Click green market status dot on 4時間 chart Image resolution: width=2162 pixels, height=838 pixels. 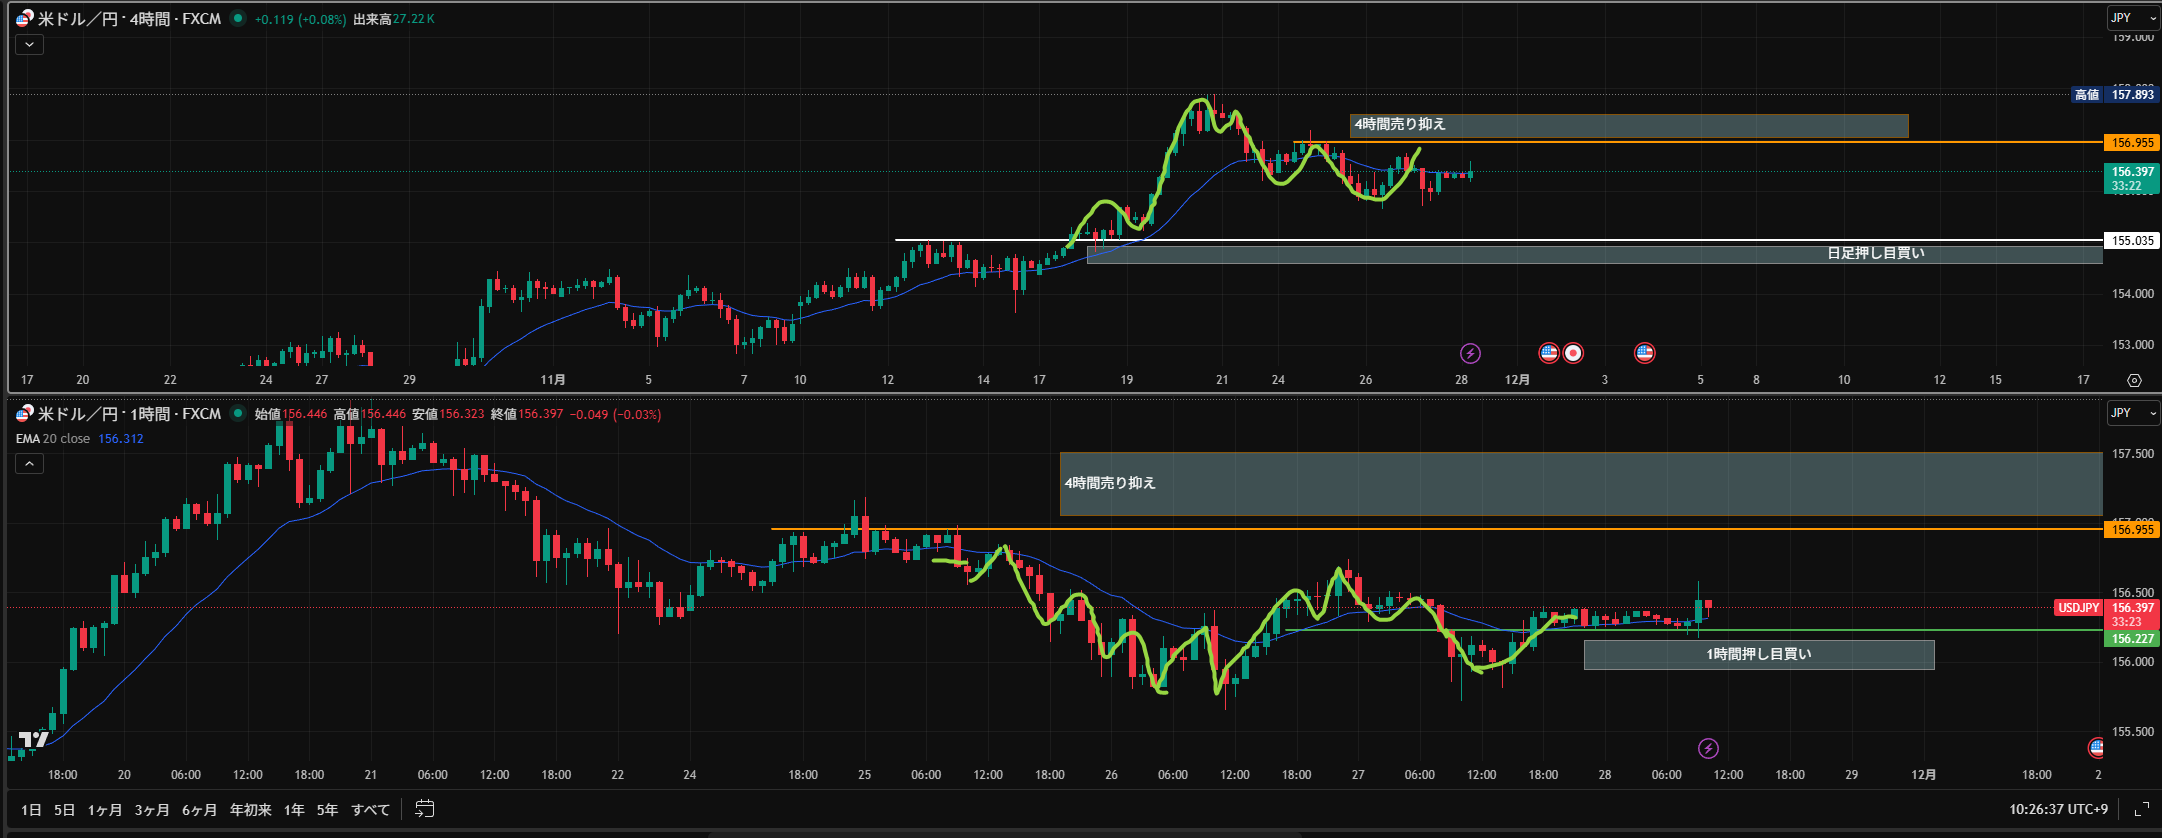238,18
